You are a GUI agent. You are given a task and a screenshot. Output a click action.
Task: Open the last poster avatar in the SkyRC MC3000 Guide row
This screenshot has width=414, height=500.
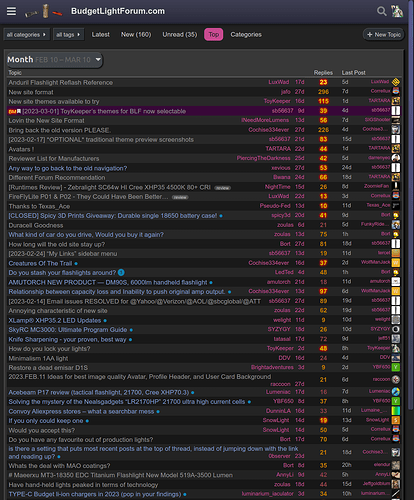click(x=396, y=329)
